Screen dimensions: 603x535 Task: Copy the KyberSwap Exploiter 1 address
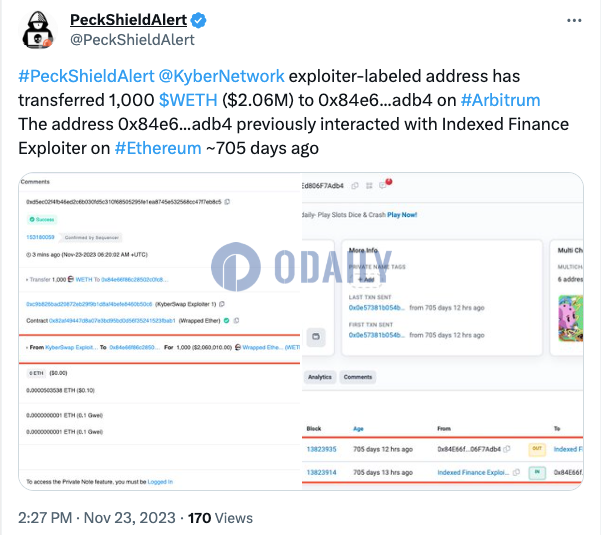222,304
